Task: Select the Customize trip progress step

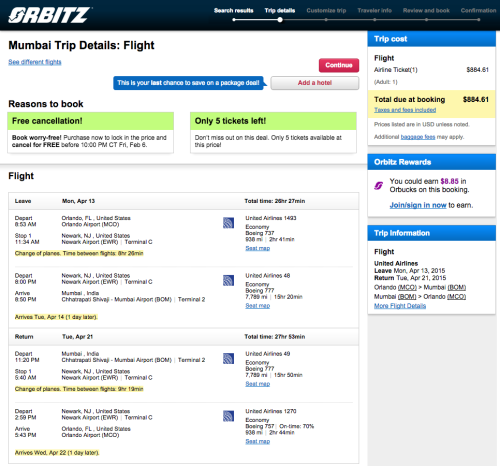Action: pos(326,10)
